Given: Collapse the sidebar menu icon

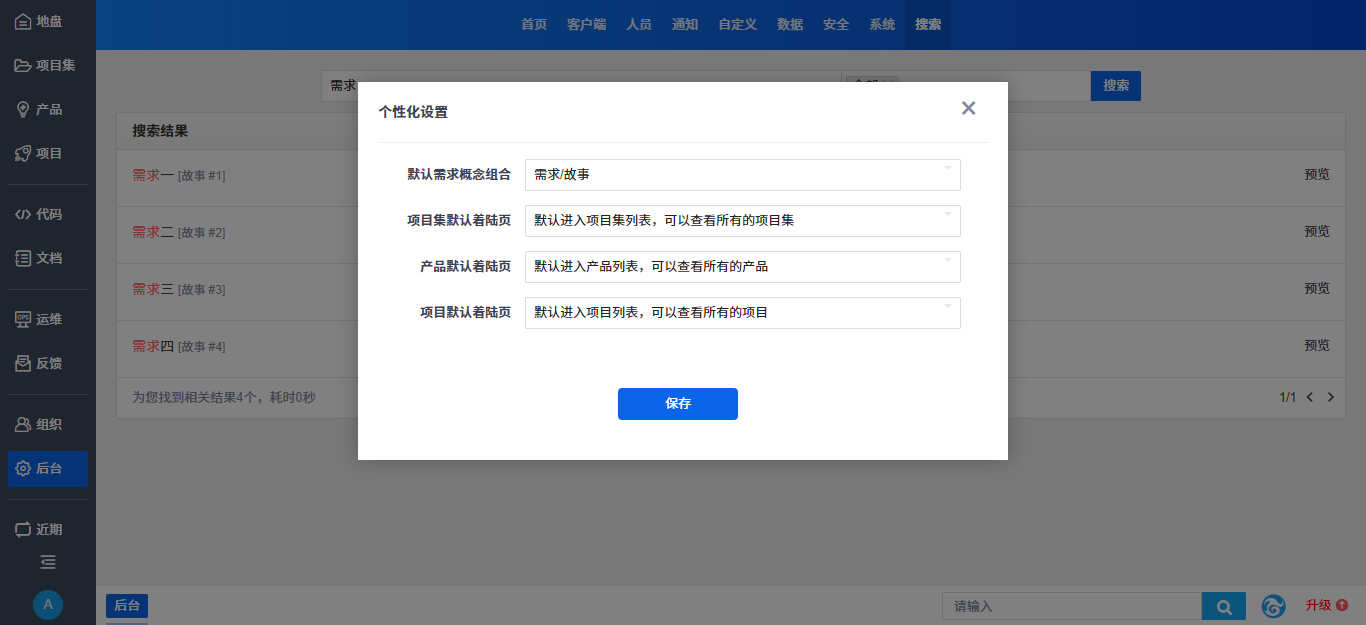Looking at the screenshot, I should point(48,562).
